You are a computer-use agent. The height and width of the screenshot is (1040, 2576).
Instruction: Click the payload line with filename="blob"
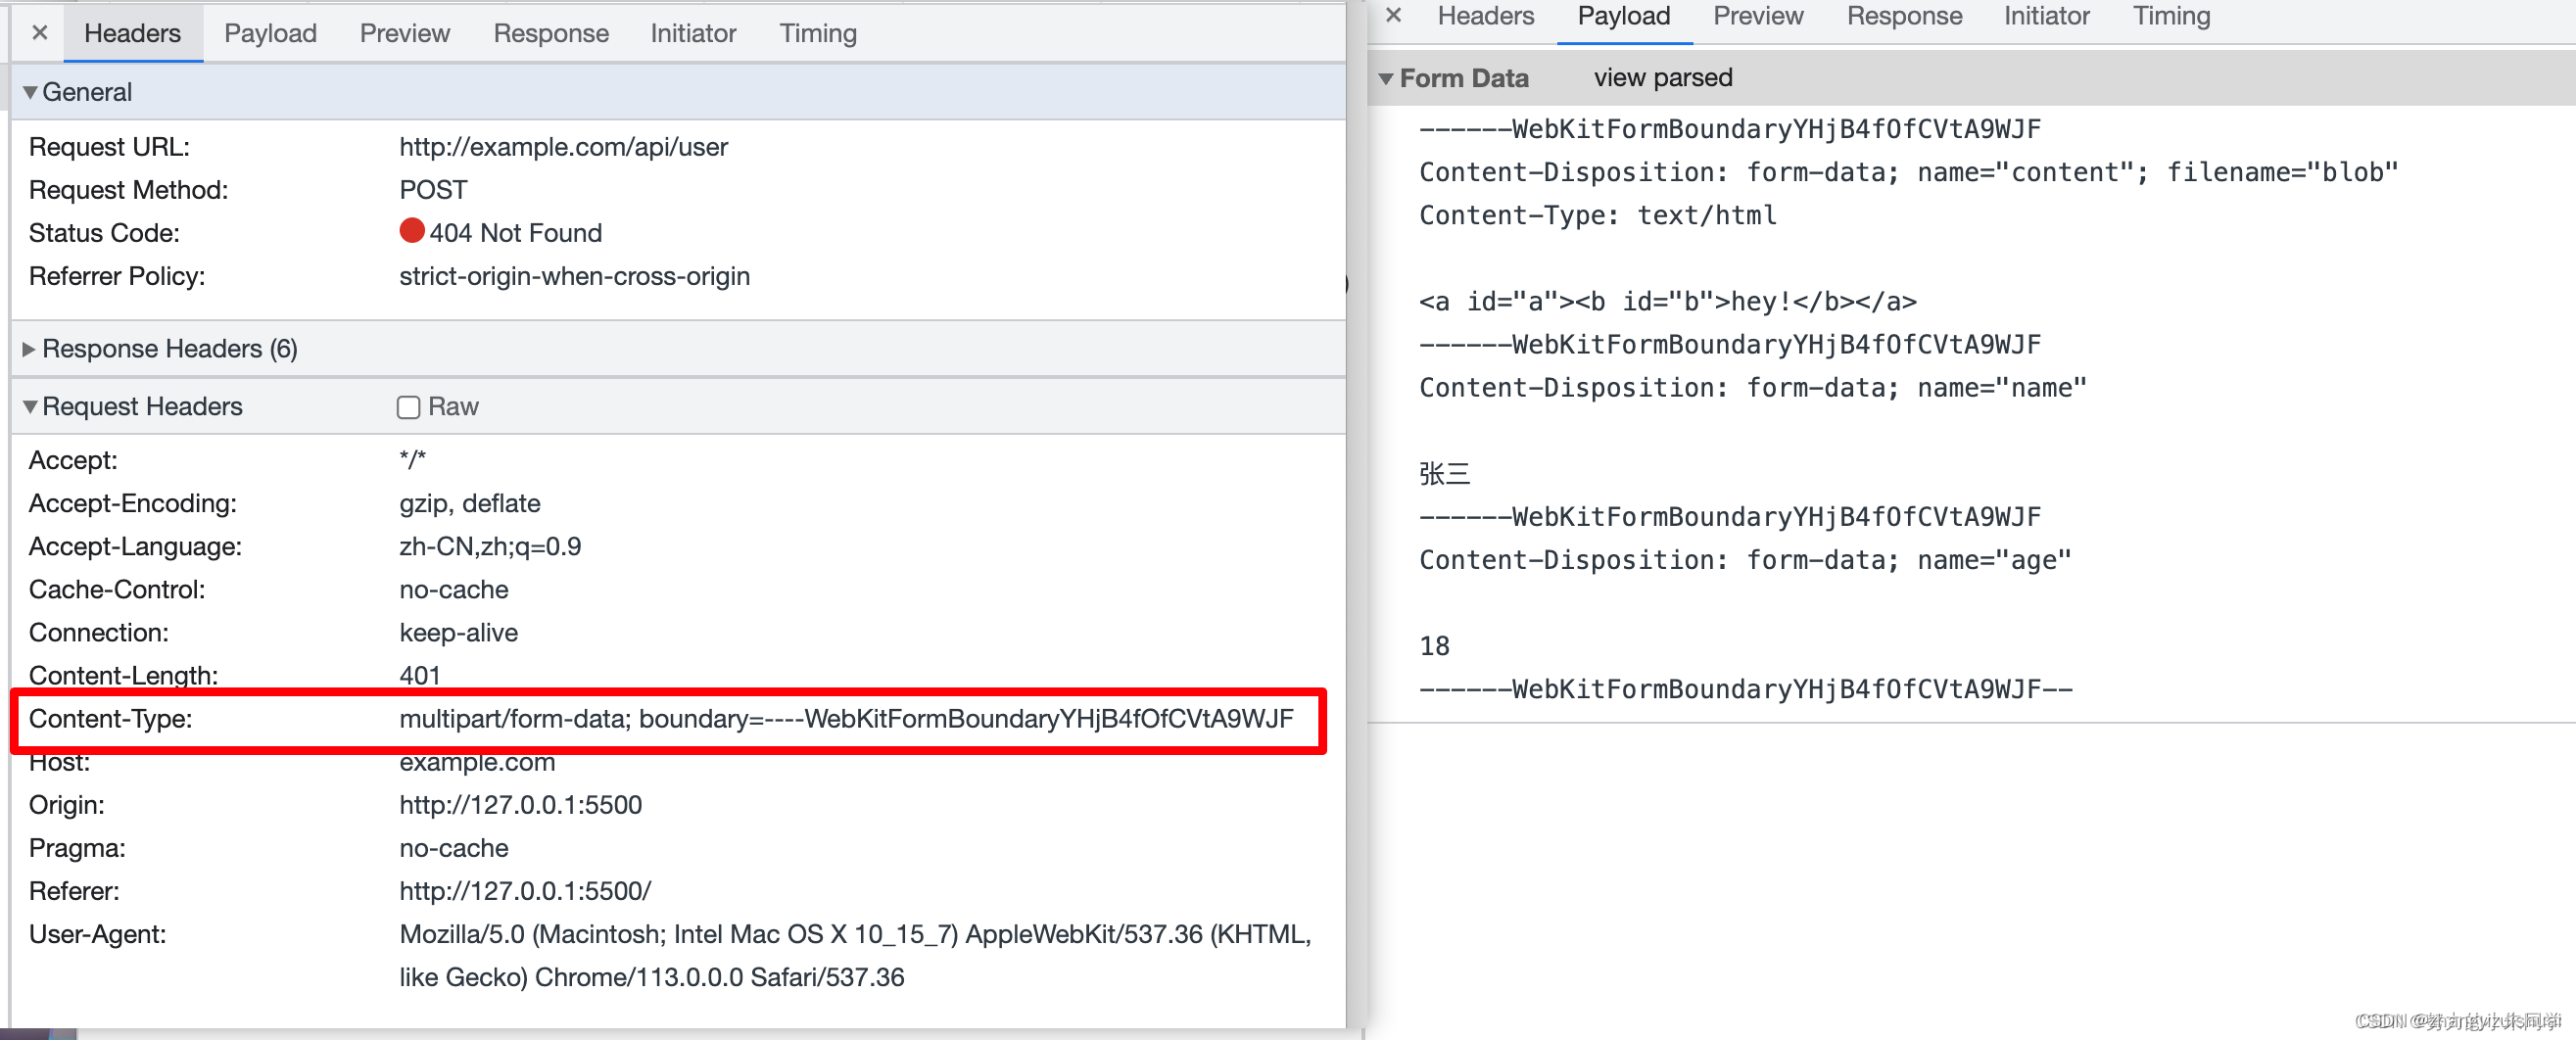click(x=1908, y=172)
